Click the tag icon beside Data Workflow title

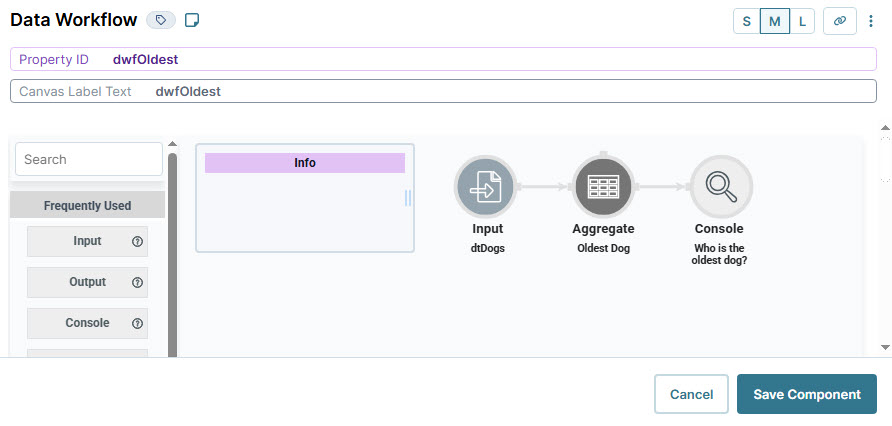click(x=161, y=20)
